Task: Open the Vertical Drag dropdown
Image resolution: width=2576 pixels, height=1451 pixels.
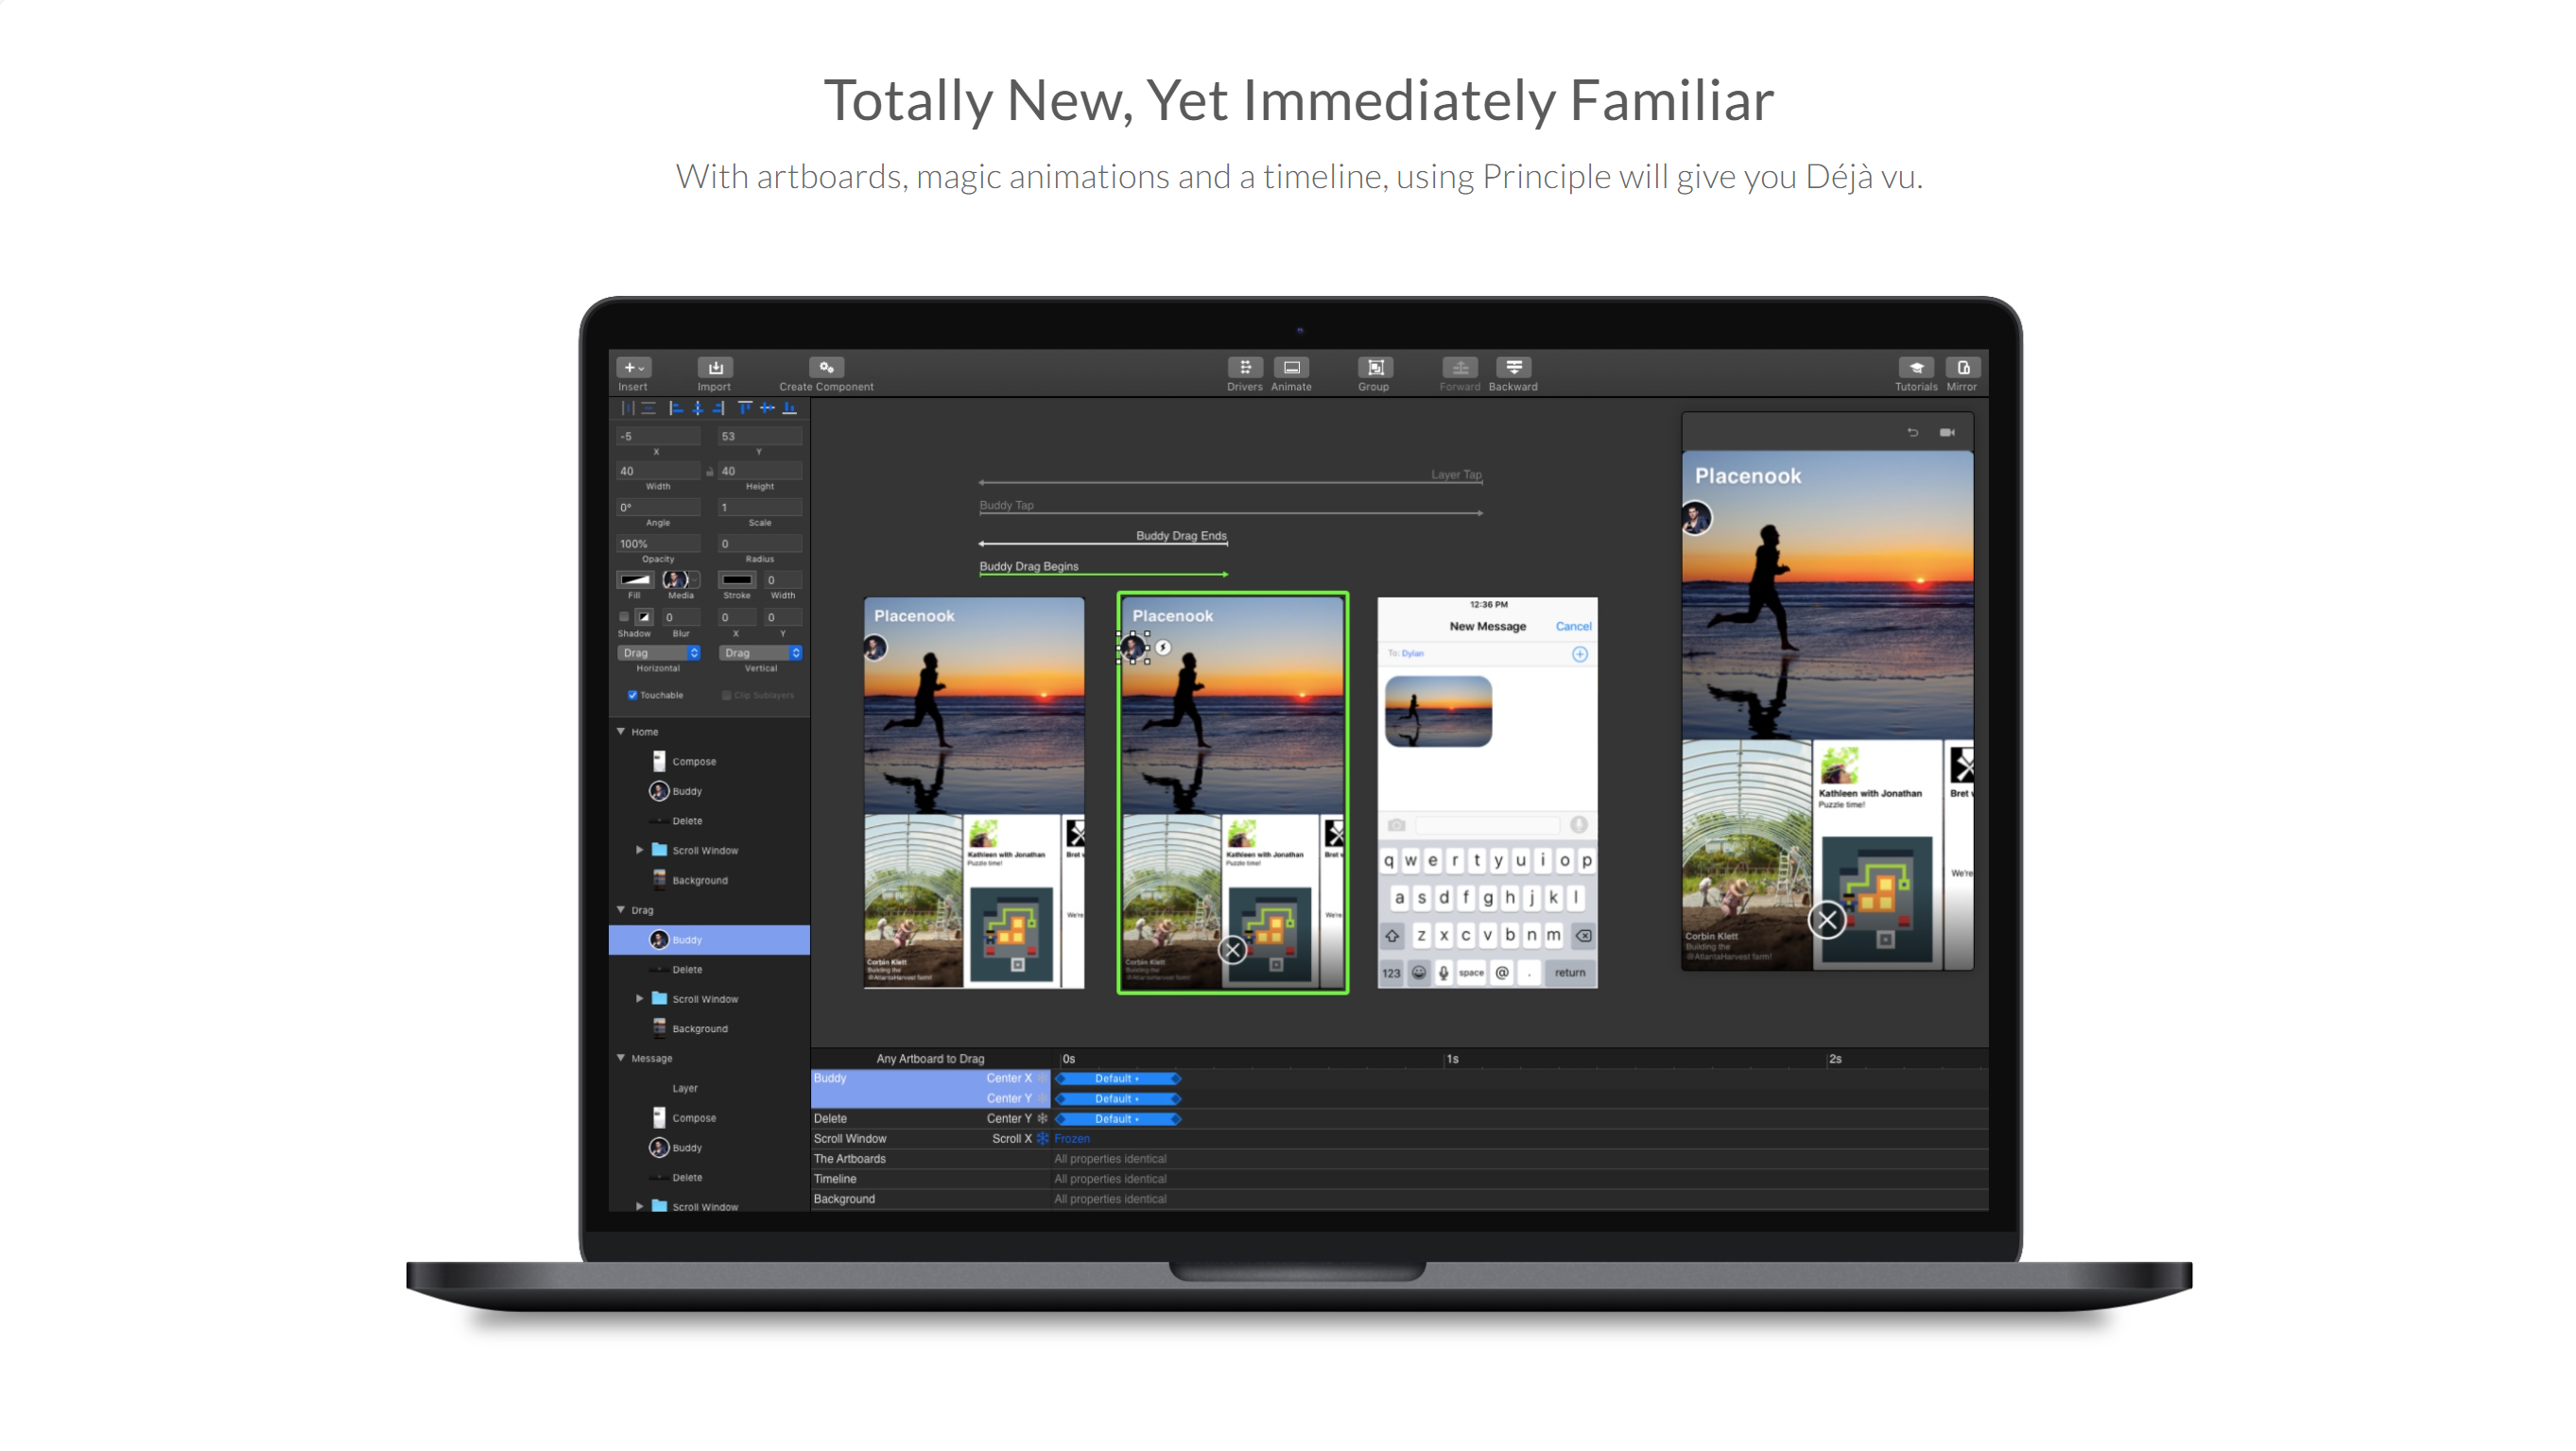Action: 760,653
